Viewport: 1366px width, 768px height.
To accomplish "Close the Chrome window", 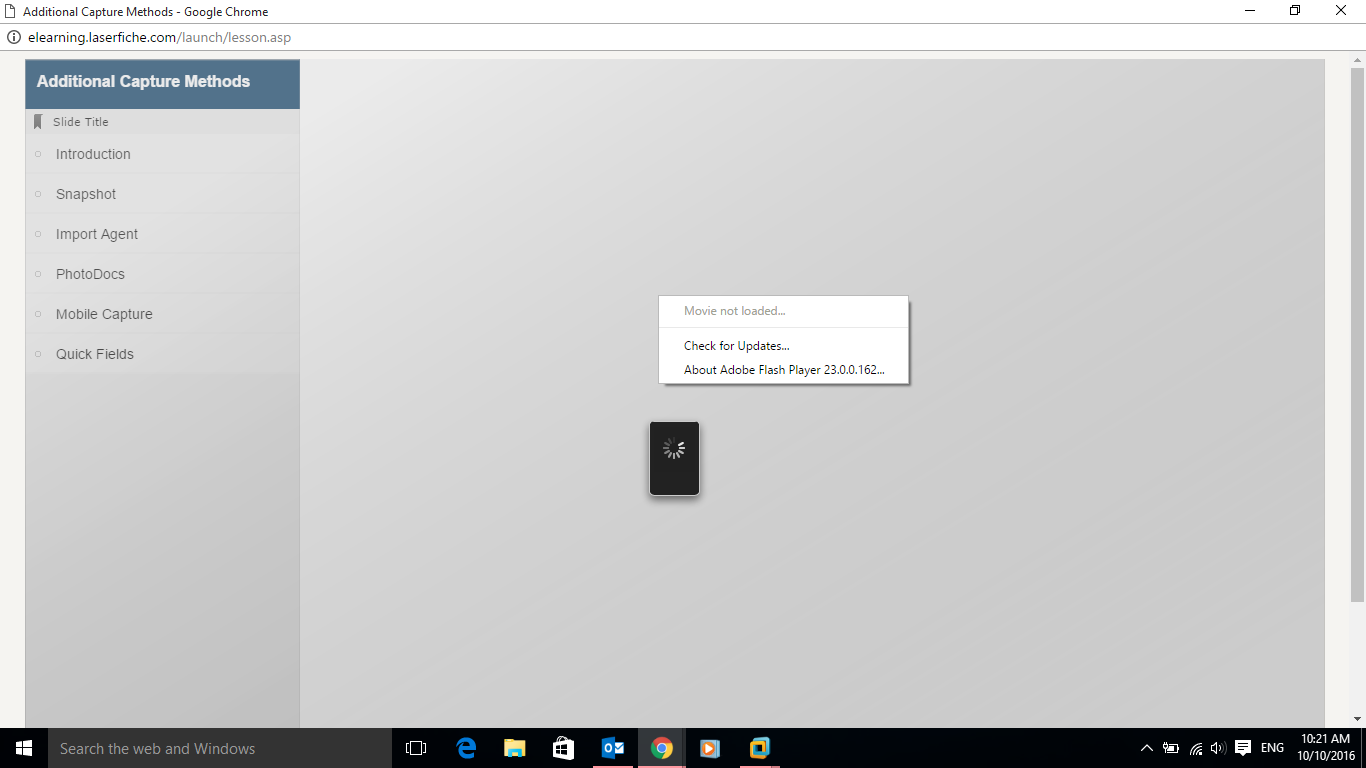I will click(1341, 11).
